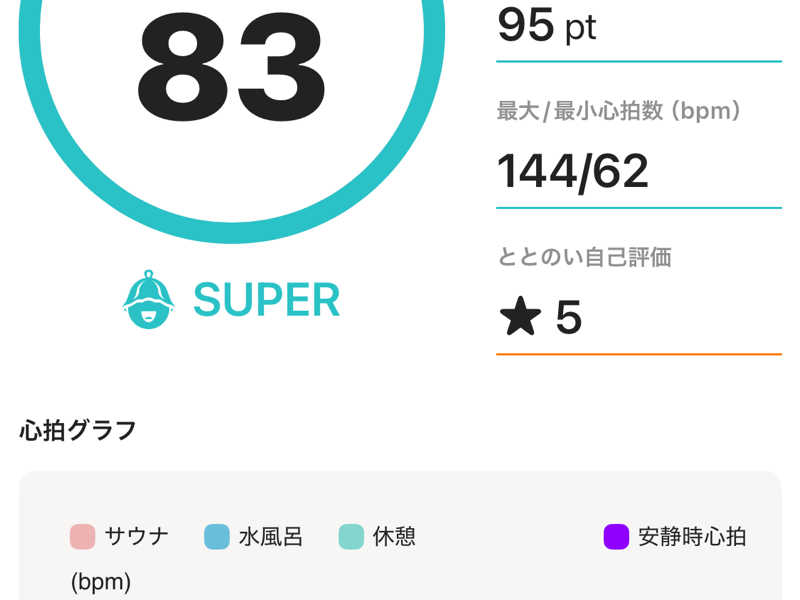Screen dimensions: 800x600
Task: Select the purple 安静時心拍 legend swatch
Action: (x=616, y=537)
